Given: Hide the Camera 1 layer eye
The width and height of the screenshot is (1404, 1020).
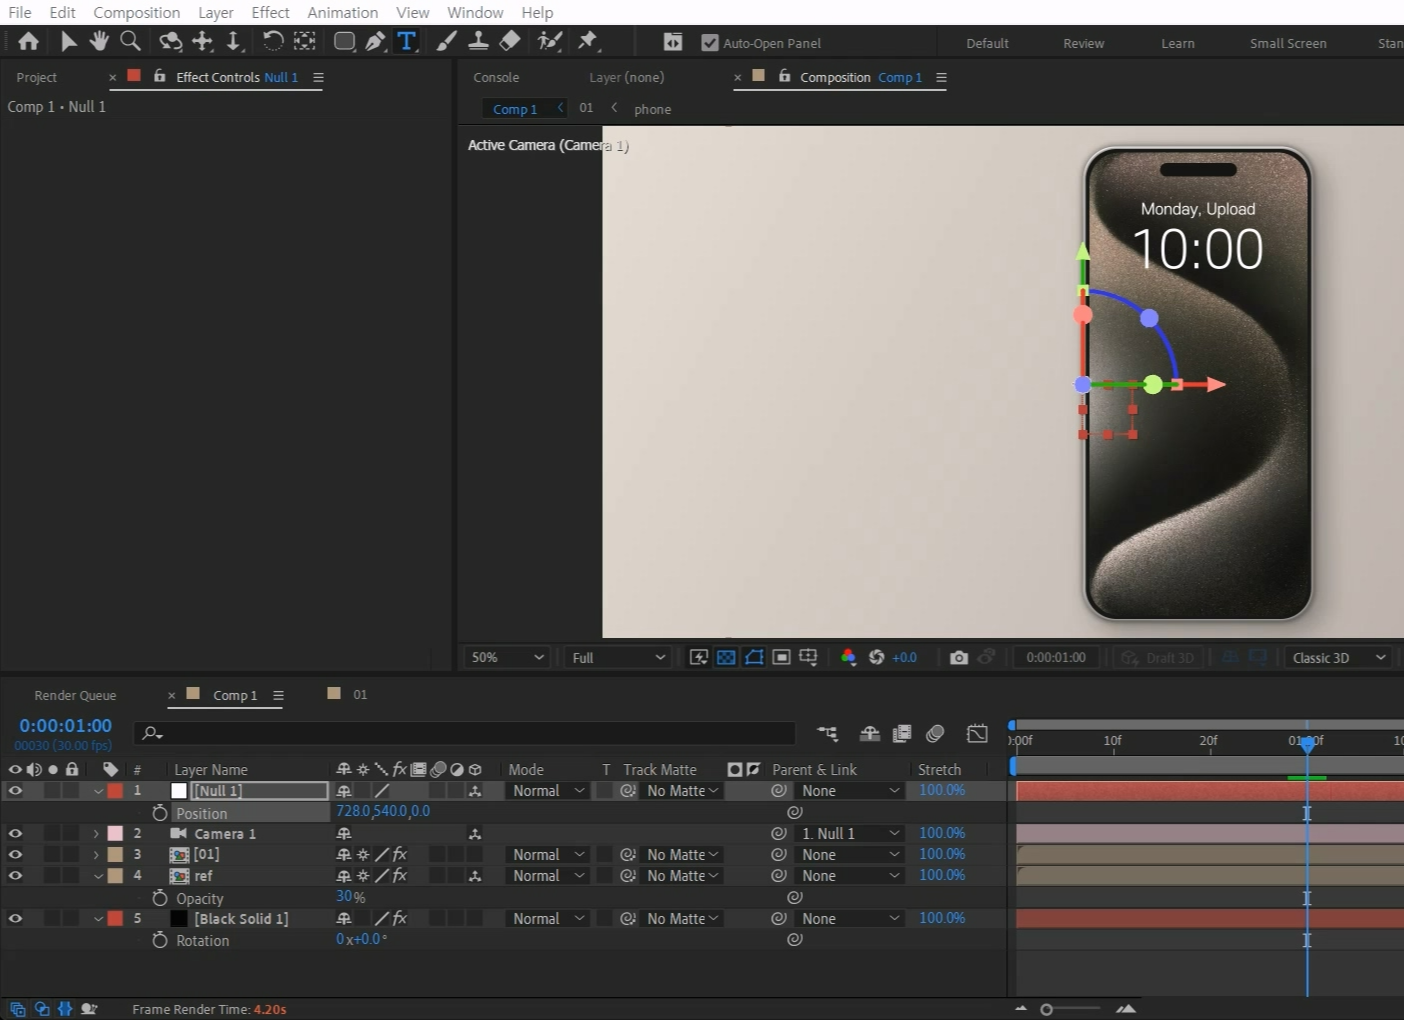Looking at the screenshot, I should pos(15,833).
